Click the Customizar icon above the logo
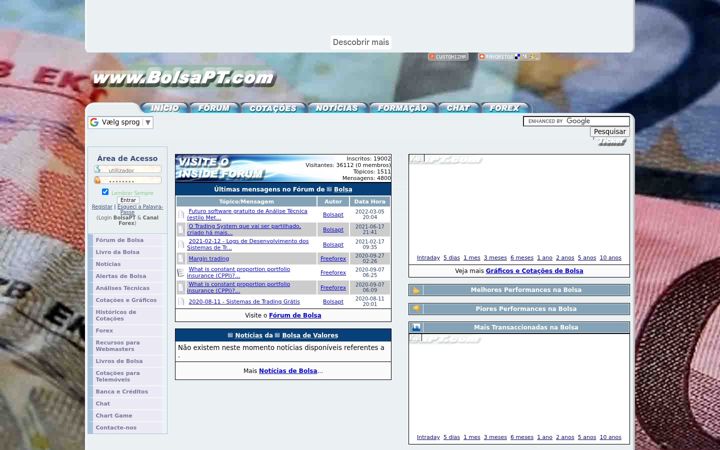Screen dimensions: 720x450 (448, 57)
